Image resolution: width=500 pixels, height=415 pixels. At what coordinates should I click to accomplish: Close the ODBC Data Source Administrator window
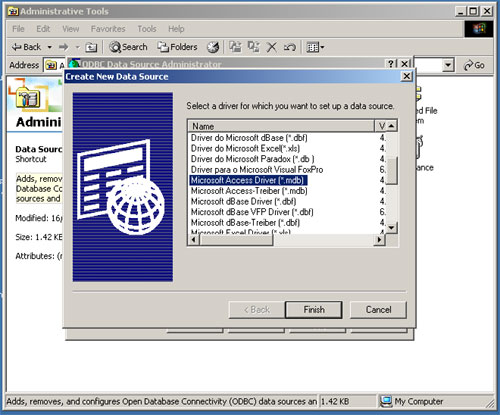pos(405,63)
